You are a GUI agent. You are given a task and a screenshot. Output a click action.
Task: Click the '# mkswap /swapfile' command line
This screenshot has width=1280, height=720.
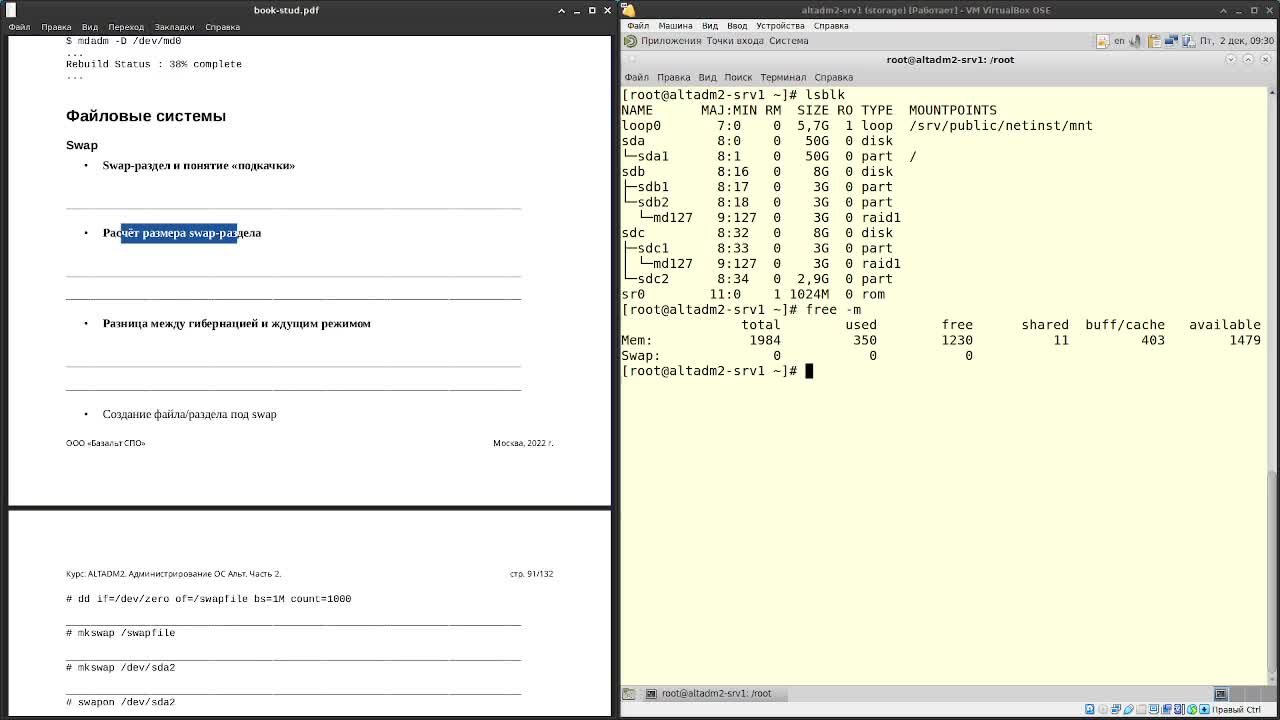[x=121, y=633]
